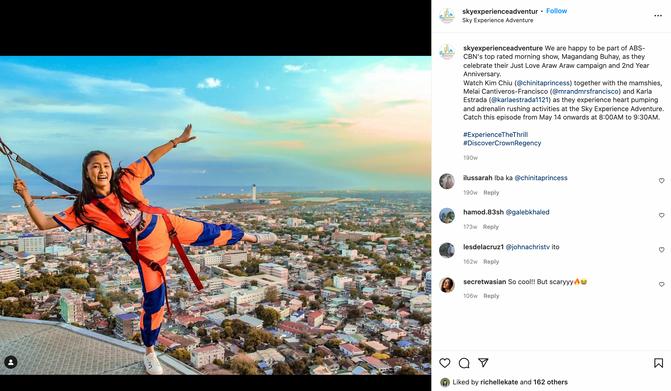671x391 pixels.
Task: Open hamod.83sh's profile avatar
Action: (x=447, y=215)
